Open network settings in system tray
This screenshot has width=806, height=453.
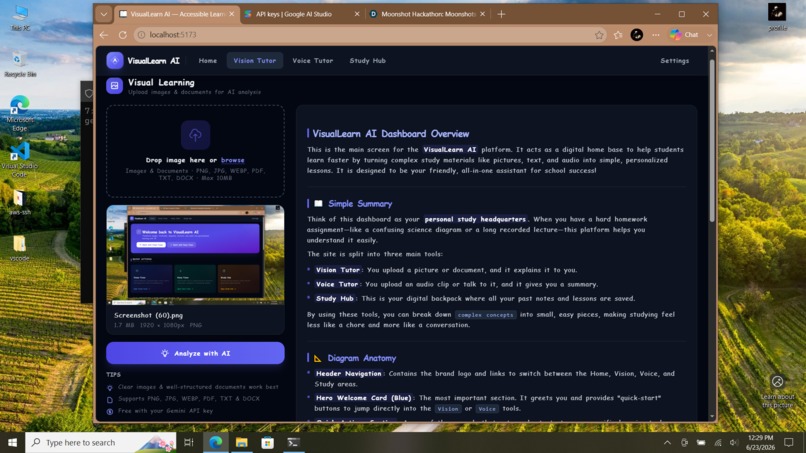coord(718,443)
